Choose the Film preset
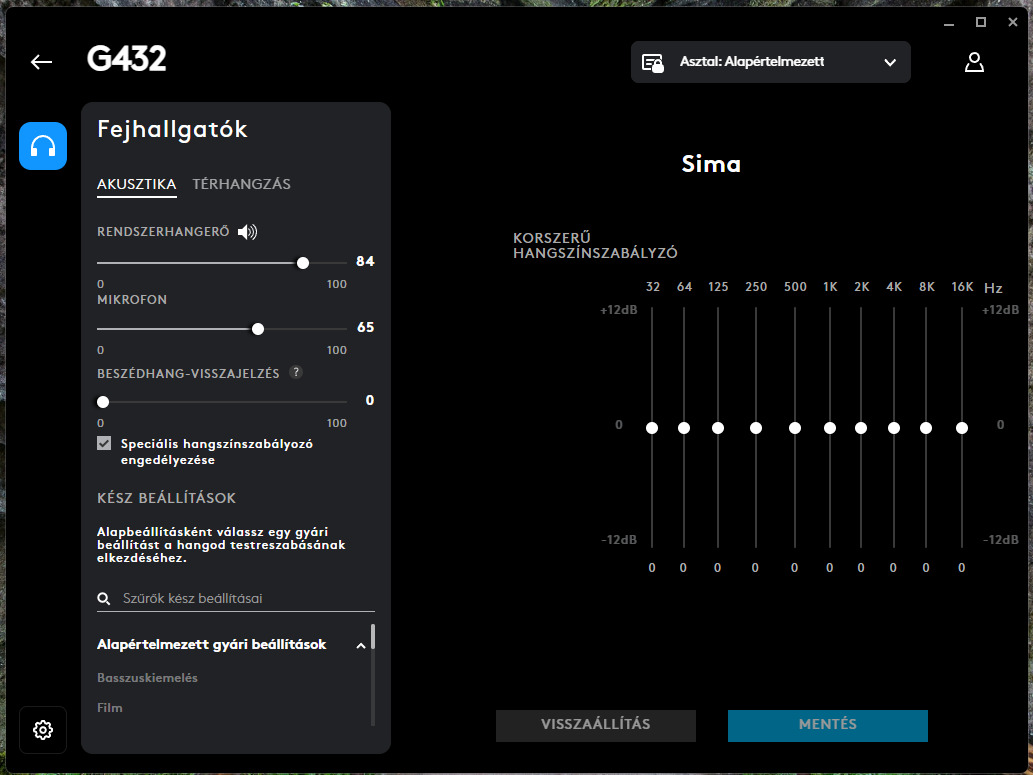Image resolution: width=1033 pixels, height=775 pixels. pyautogui.click(x=109, y=708)
